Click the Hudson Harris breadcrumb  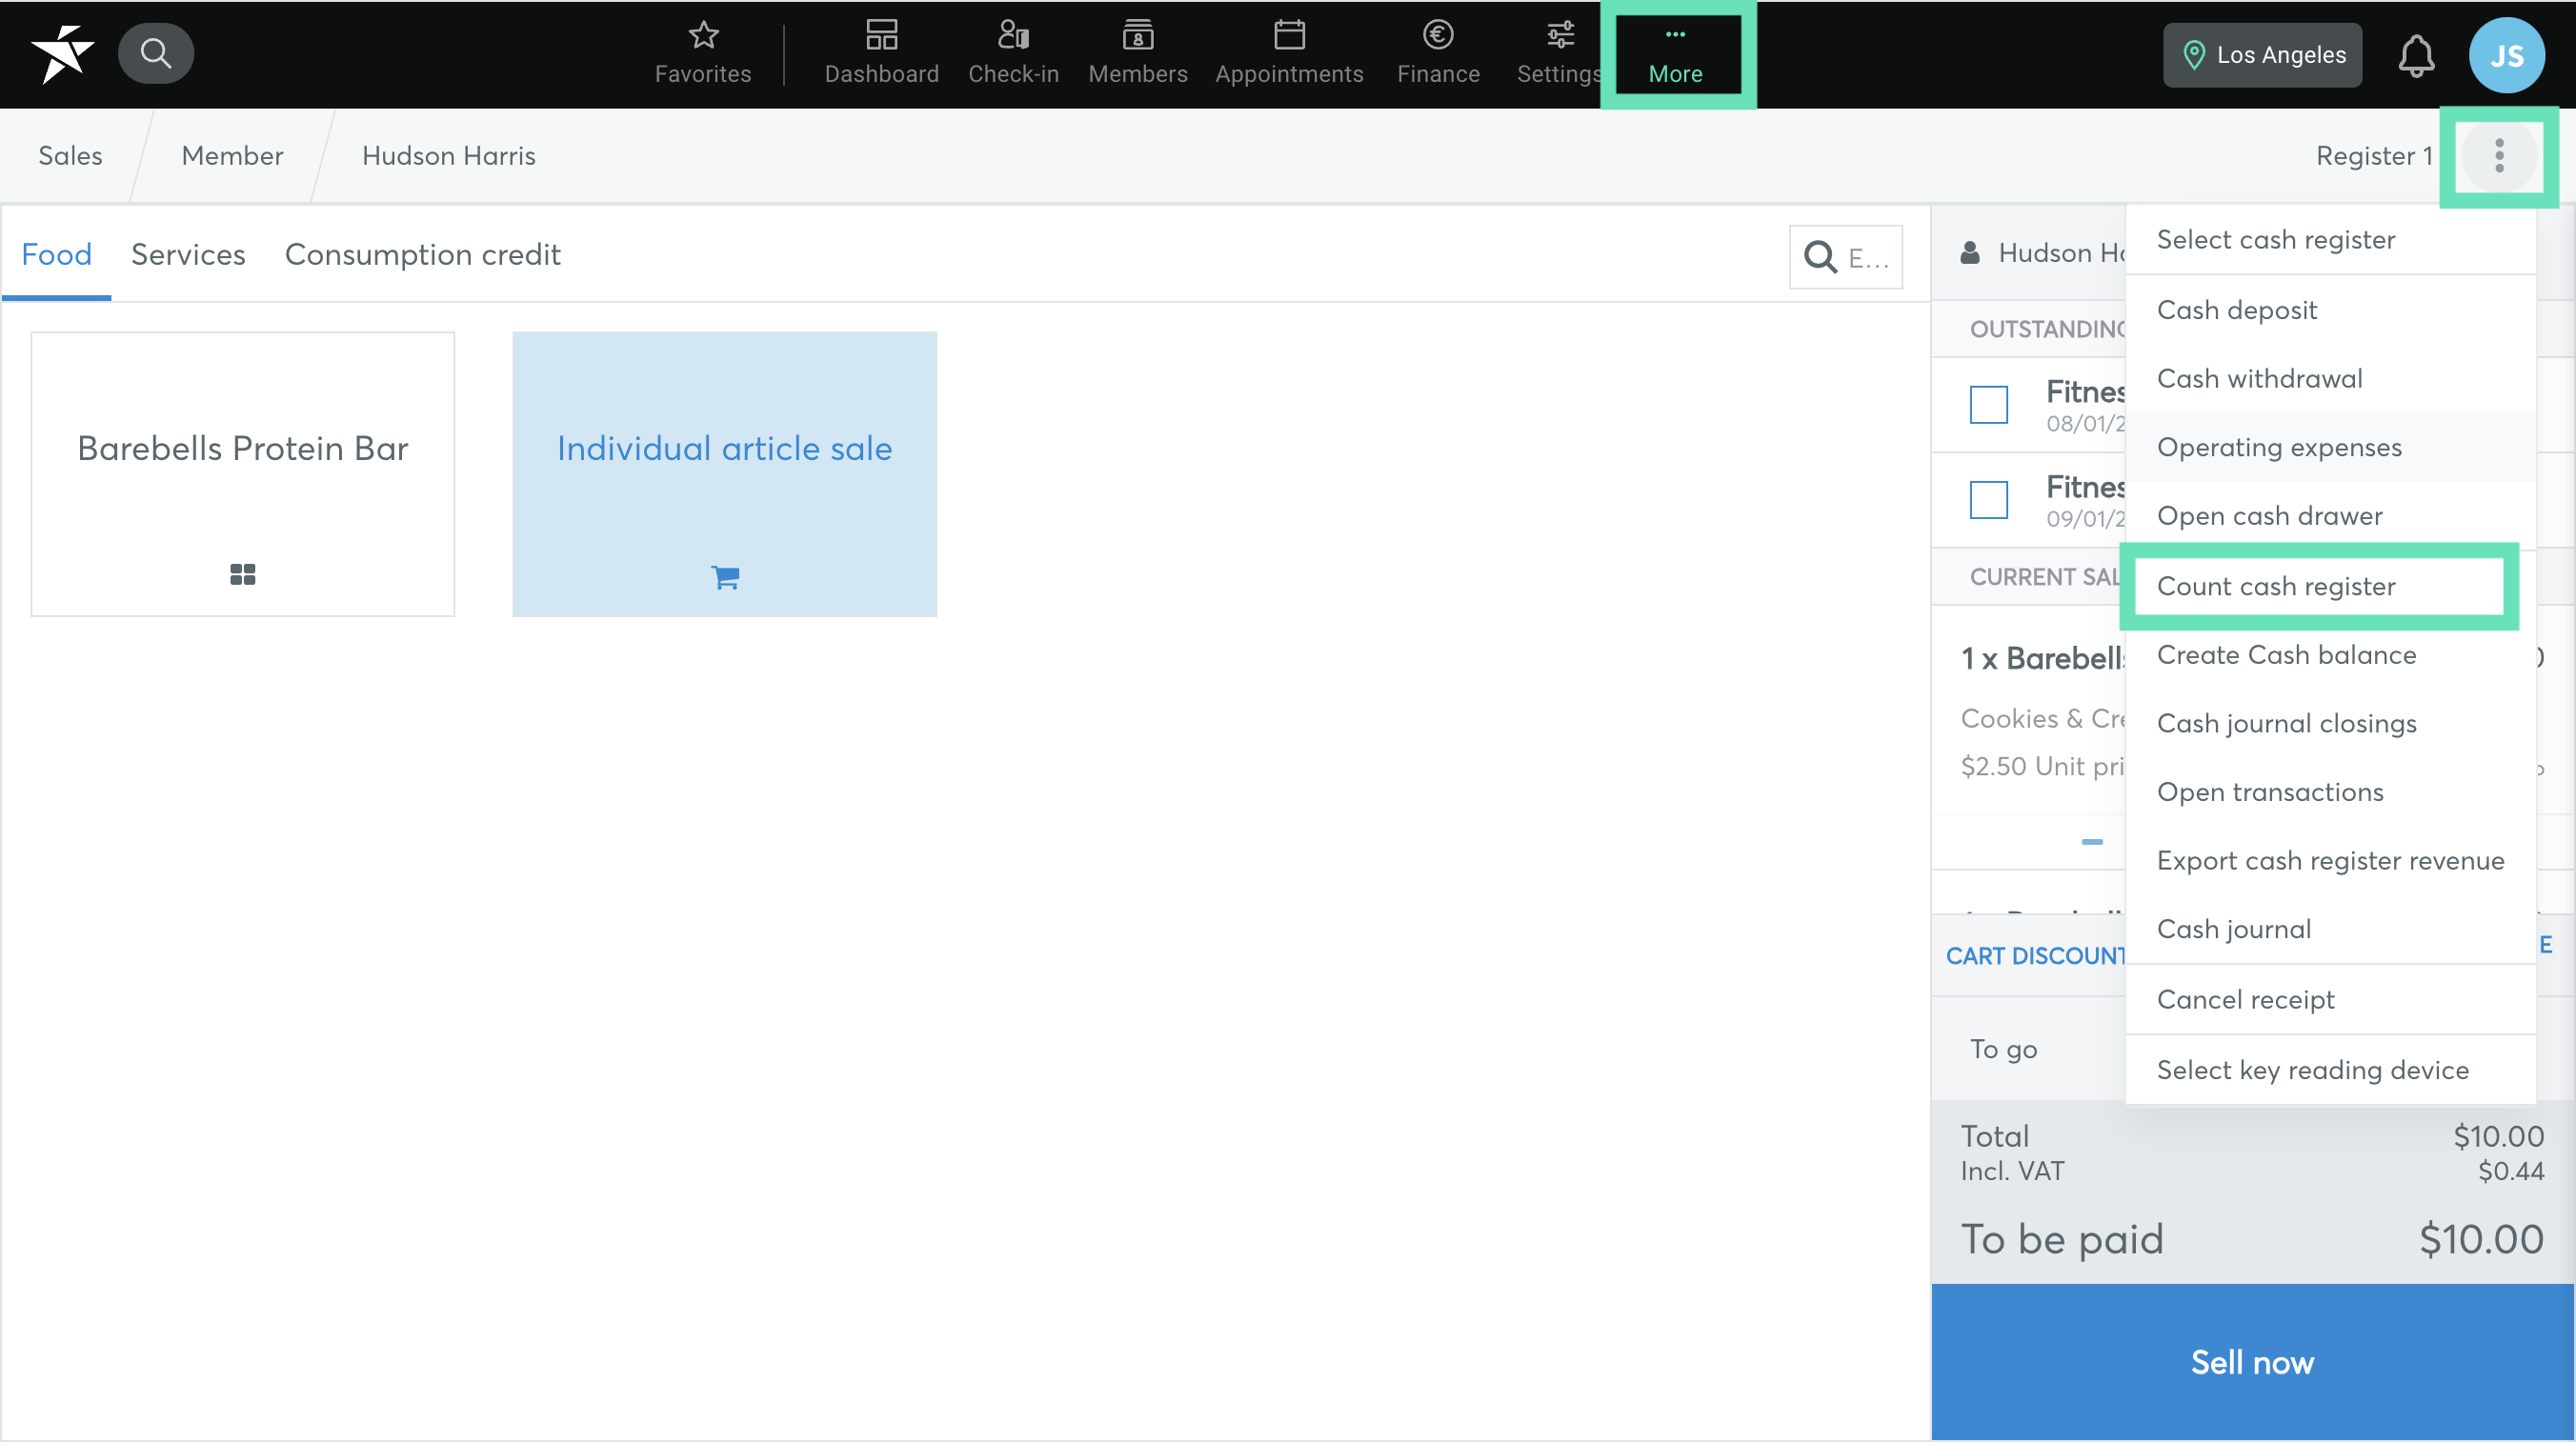click(449, 156)
